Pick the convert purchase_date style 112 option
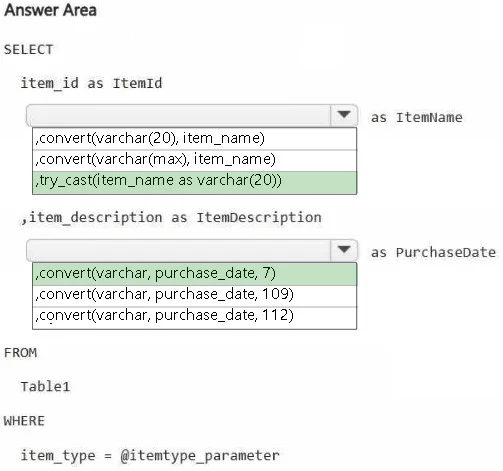503x471 pixels. coord(194,318)
